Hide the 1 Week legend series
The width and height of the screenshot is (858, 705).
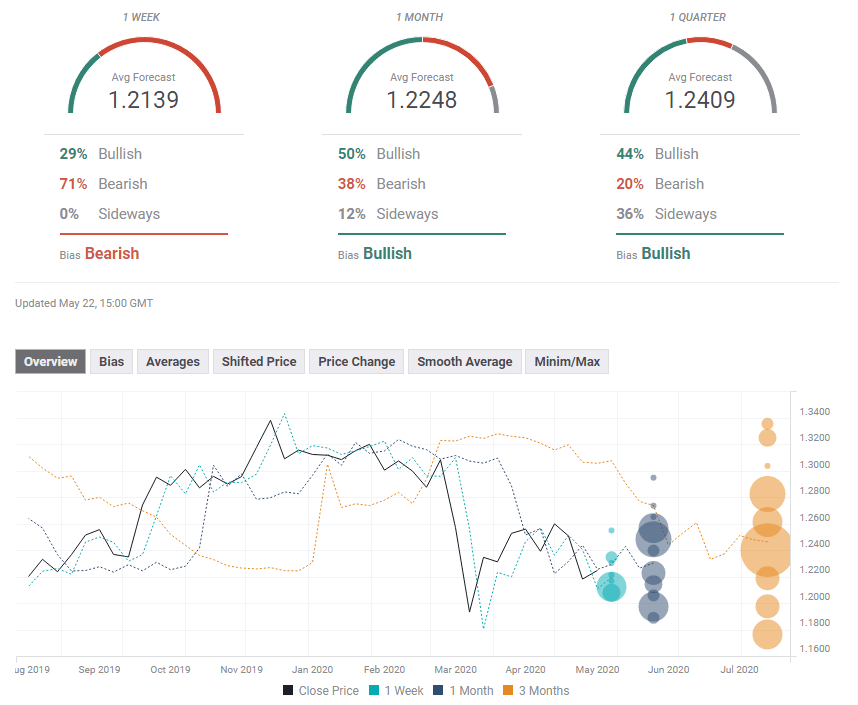click(x=396, y=690)
